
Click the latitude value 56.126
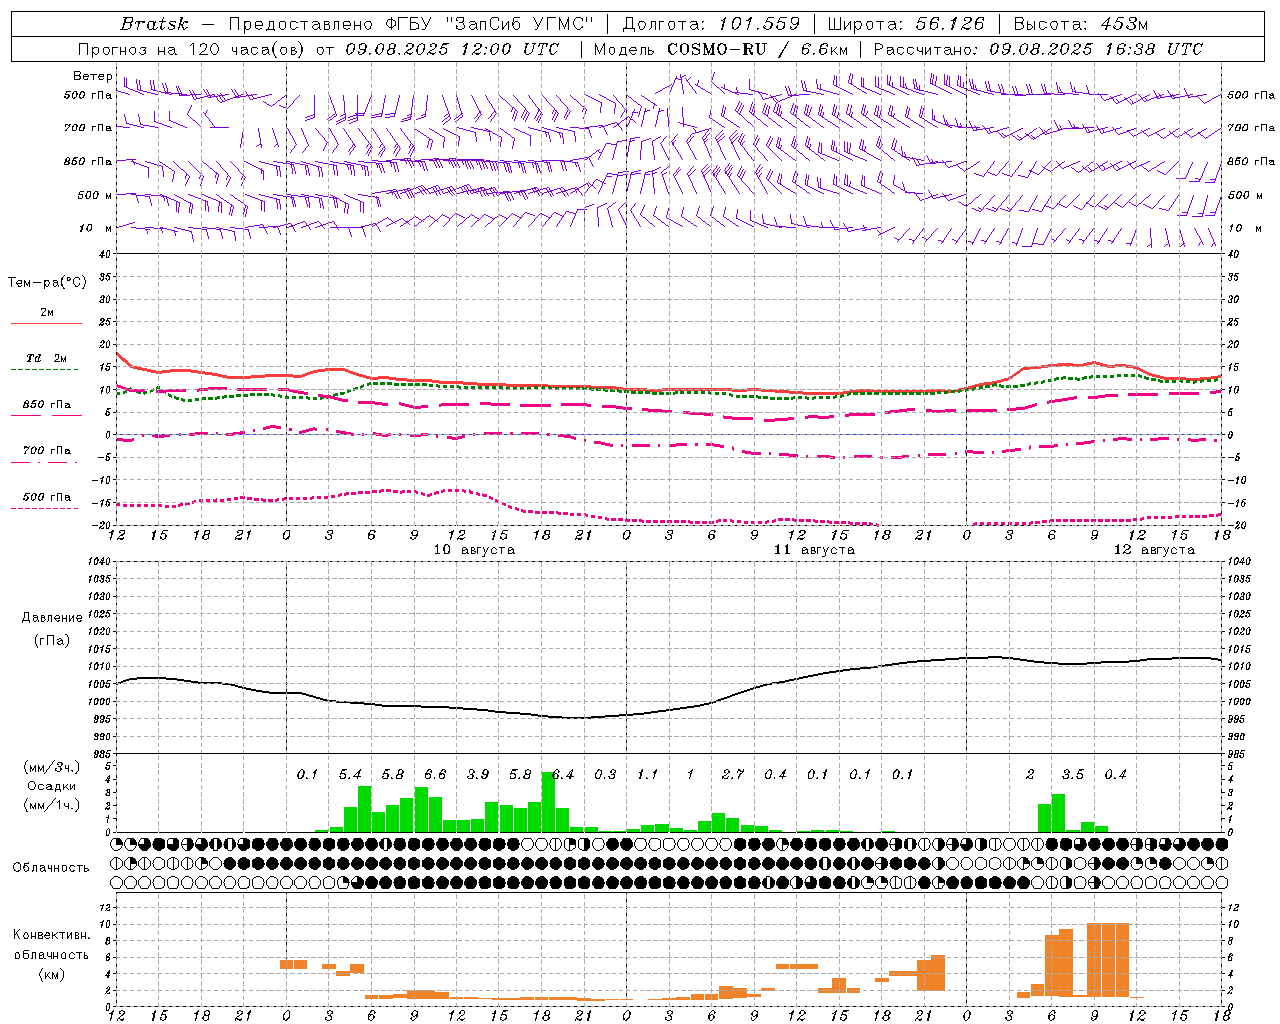coord(948,23)
